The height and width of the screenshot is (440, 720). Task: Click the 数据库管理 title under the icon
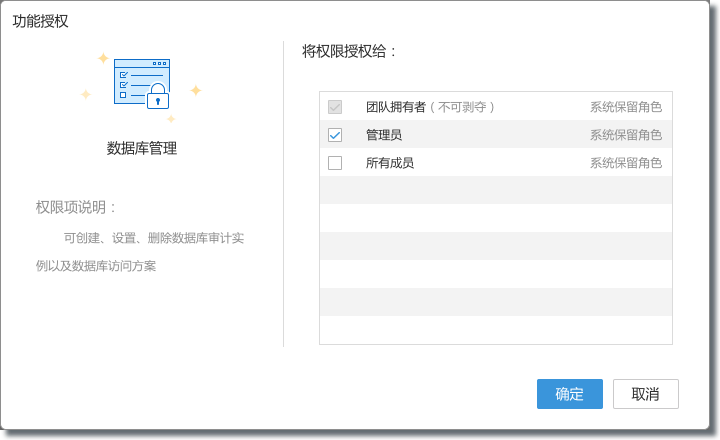(142, 149)
